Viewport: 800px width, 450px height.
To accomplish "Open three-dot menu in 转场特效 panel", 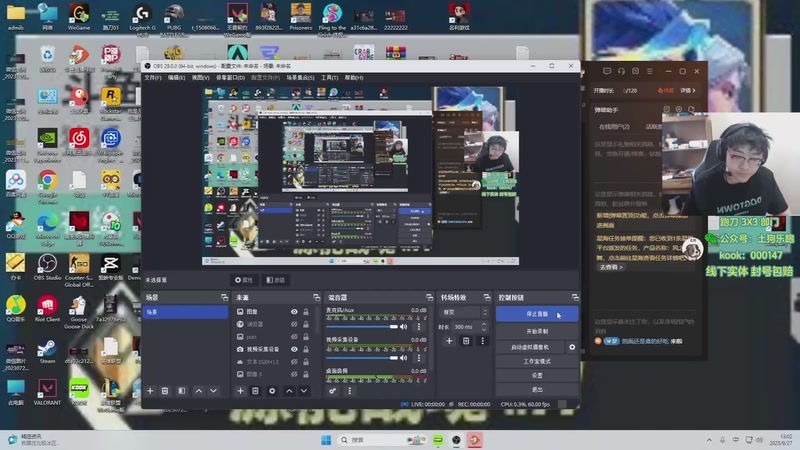I will [482, 341].
